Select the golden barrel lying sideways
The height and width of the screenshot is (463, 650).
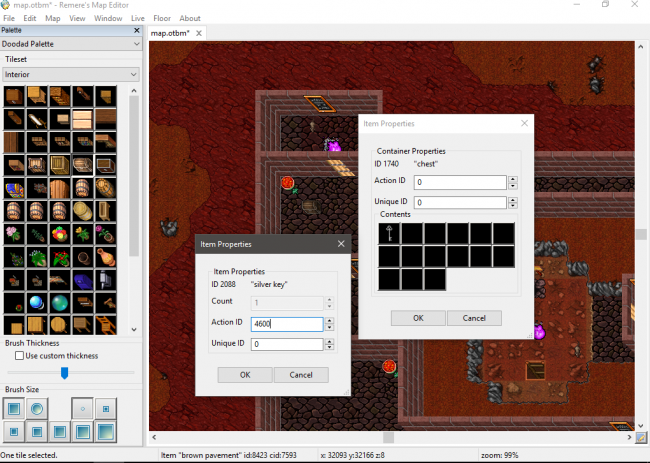[82, 212]
